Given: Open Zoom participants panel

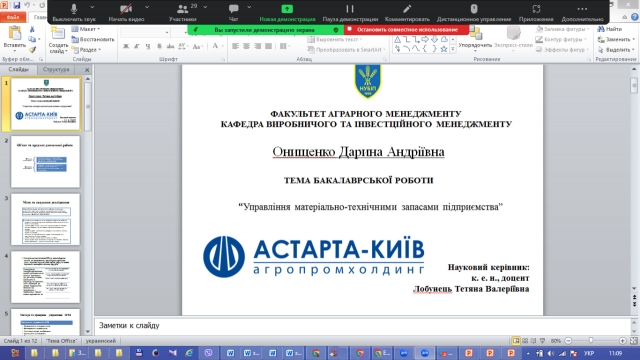Looking at the screenshot, I should pos(182,12).
